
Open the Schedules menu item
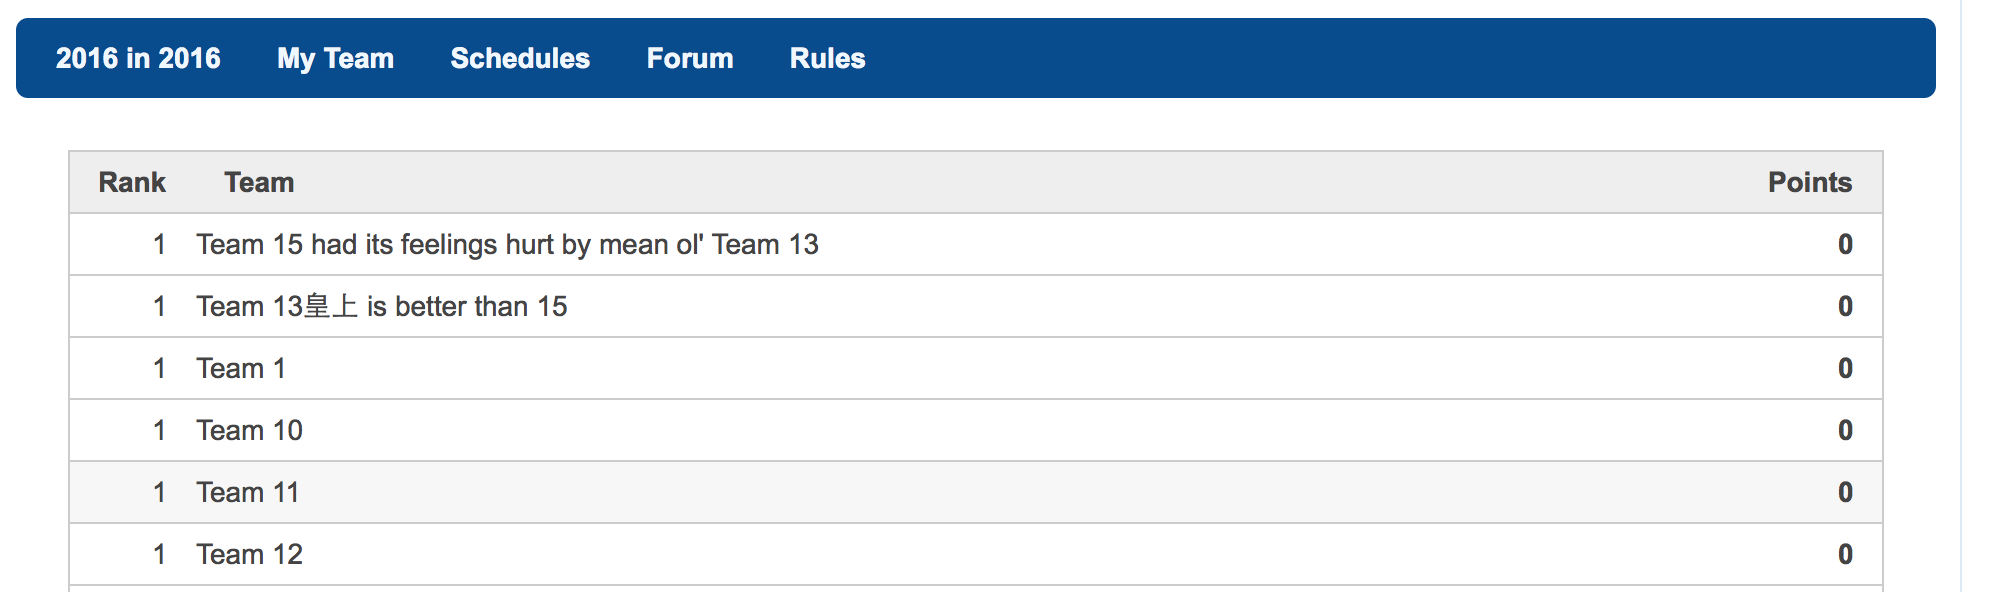(520, 58)
